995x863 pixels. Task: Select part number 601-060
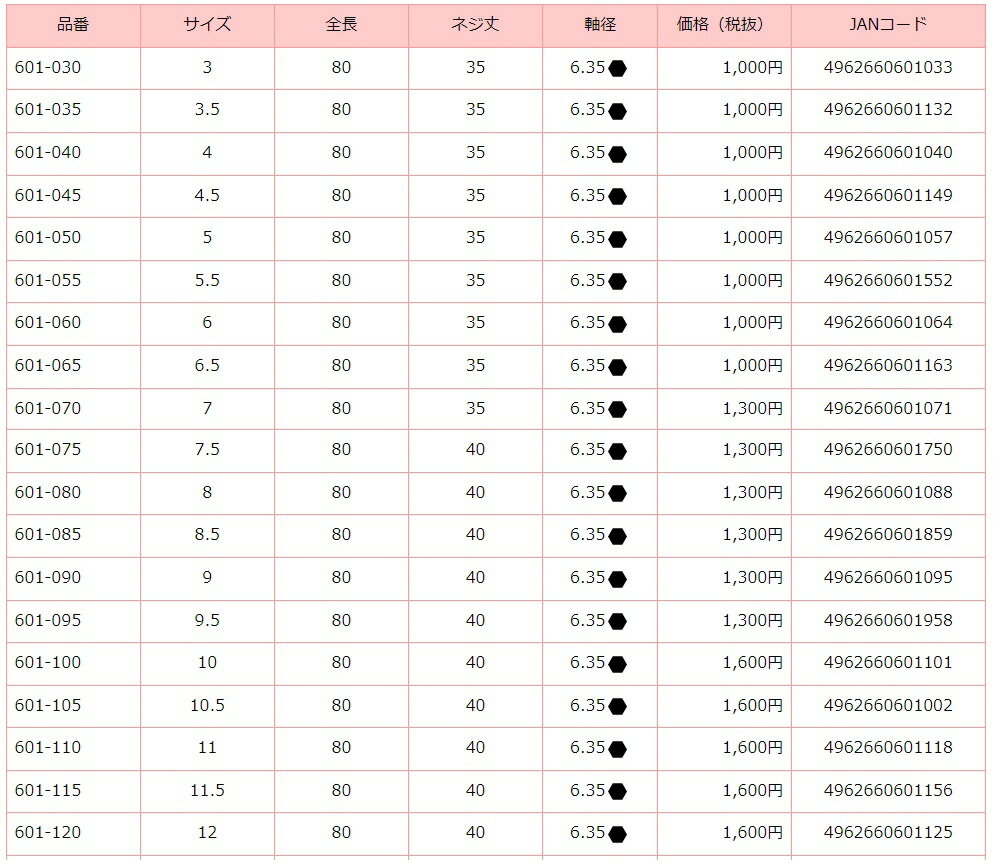(x=48, y=322)
